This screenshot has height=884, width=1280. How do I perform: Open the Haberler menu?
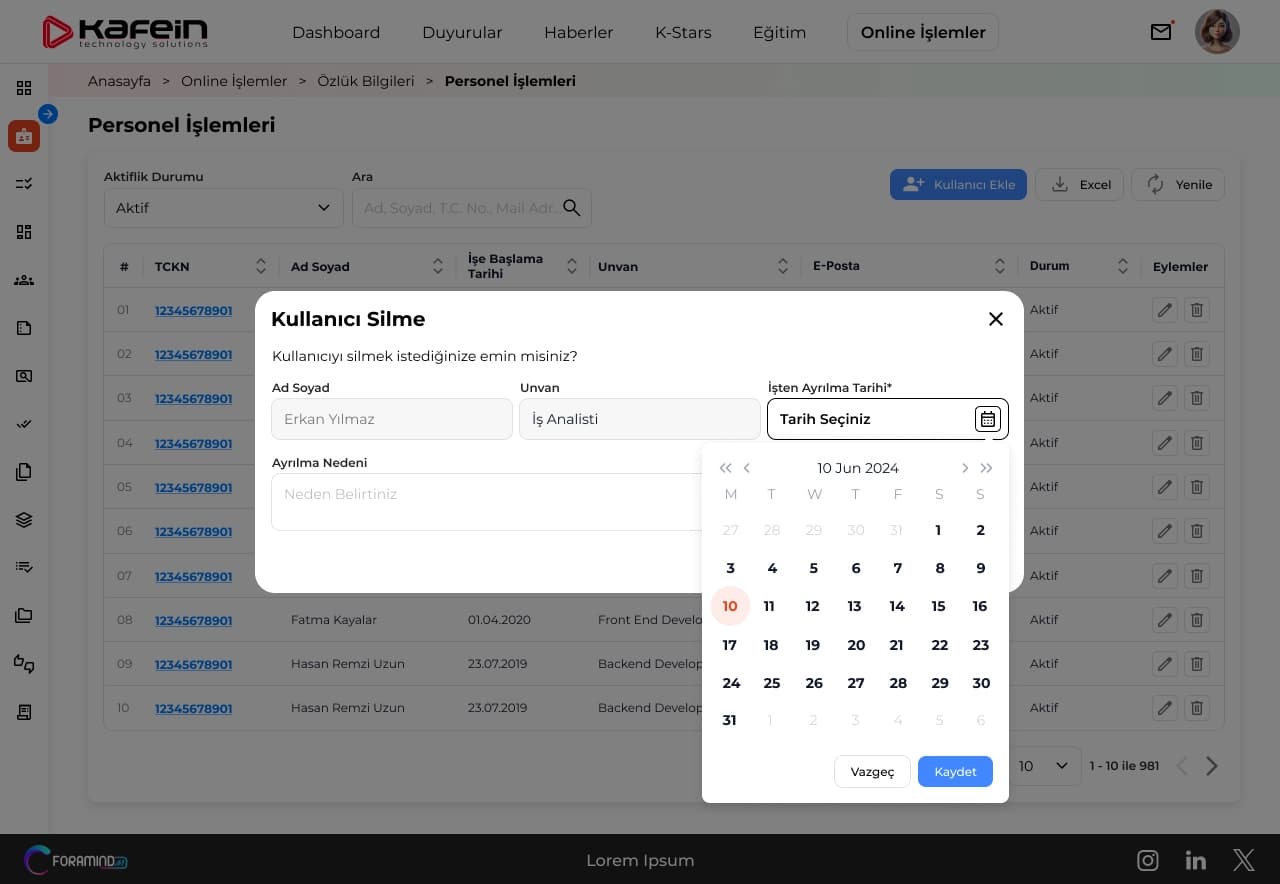click(578, 32)
